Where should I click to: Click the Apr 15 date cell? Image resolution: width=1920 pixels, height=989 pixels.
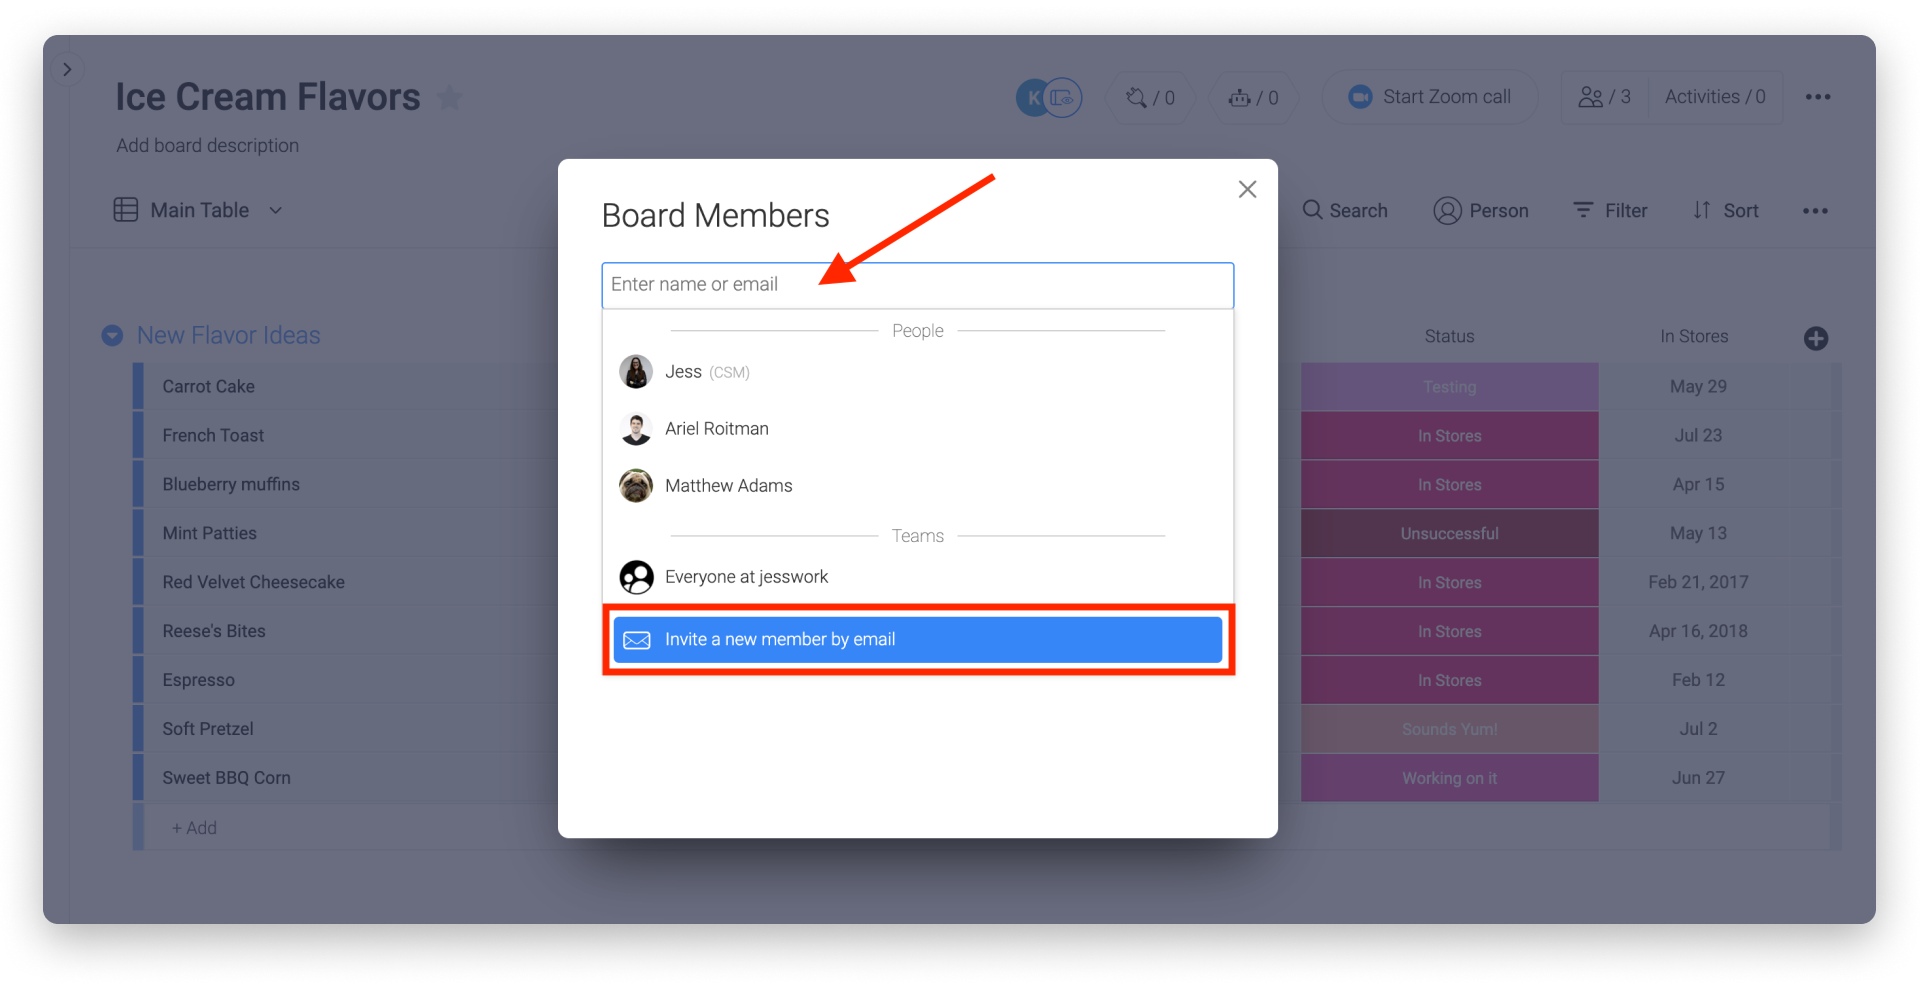(x=1698, y=485)
